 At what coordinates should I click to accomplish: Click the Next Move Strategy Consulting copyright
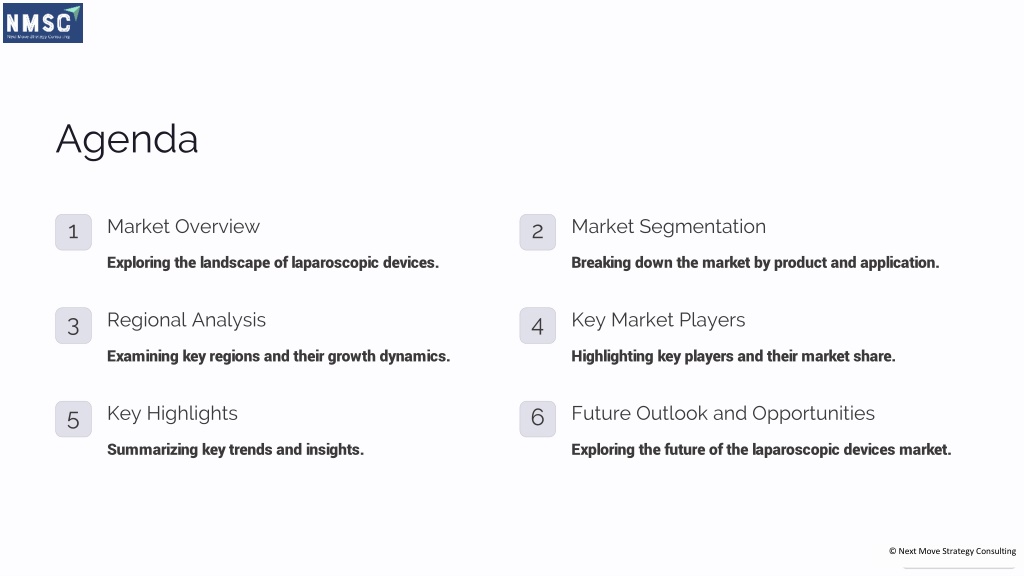pyautogui.click(x=952, y=551)
